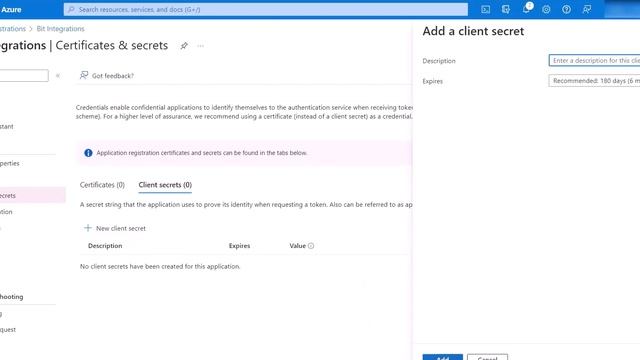This screenshot has height=360, width=640.
Task: Open the Directories and subscriptions filter icon
Action: (x=506, y=9)
